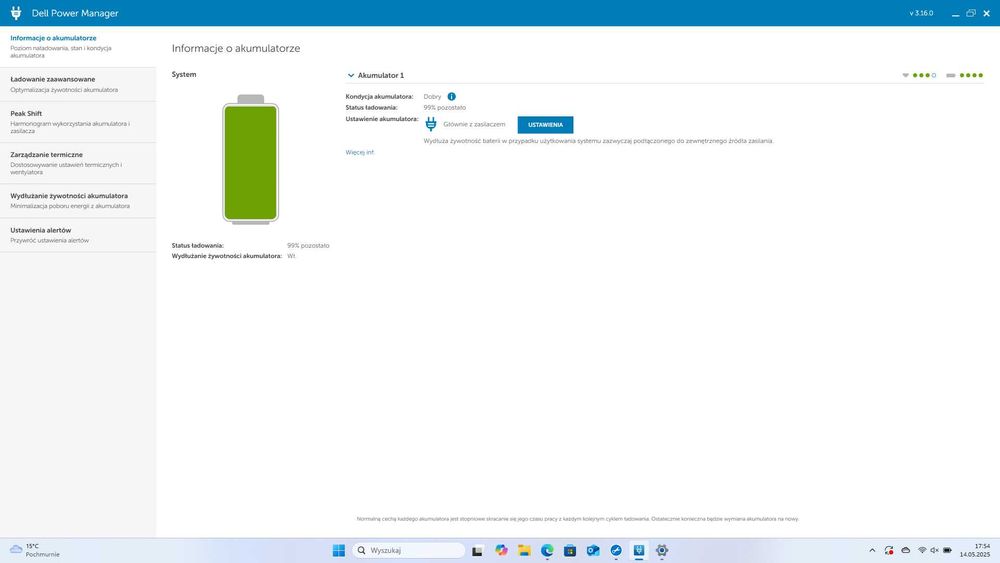Switch to Ładowanie zaawansowane section

(78, 84)
